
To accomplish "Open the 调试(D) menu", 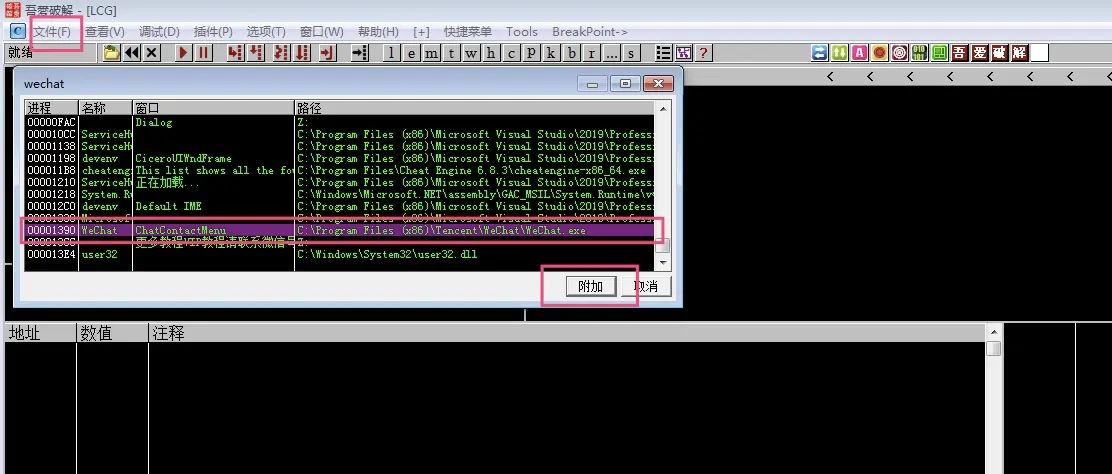I will click(159, 32).
